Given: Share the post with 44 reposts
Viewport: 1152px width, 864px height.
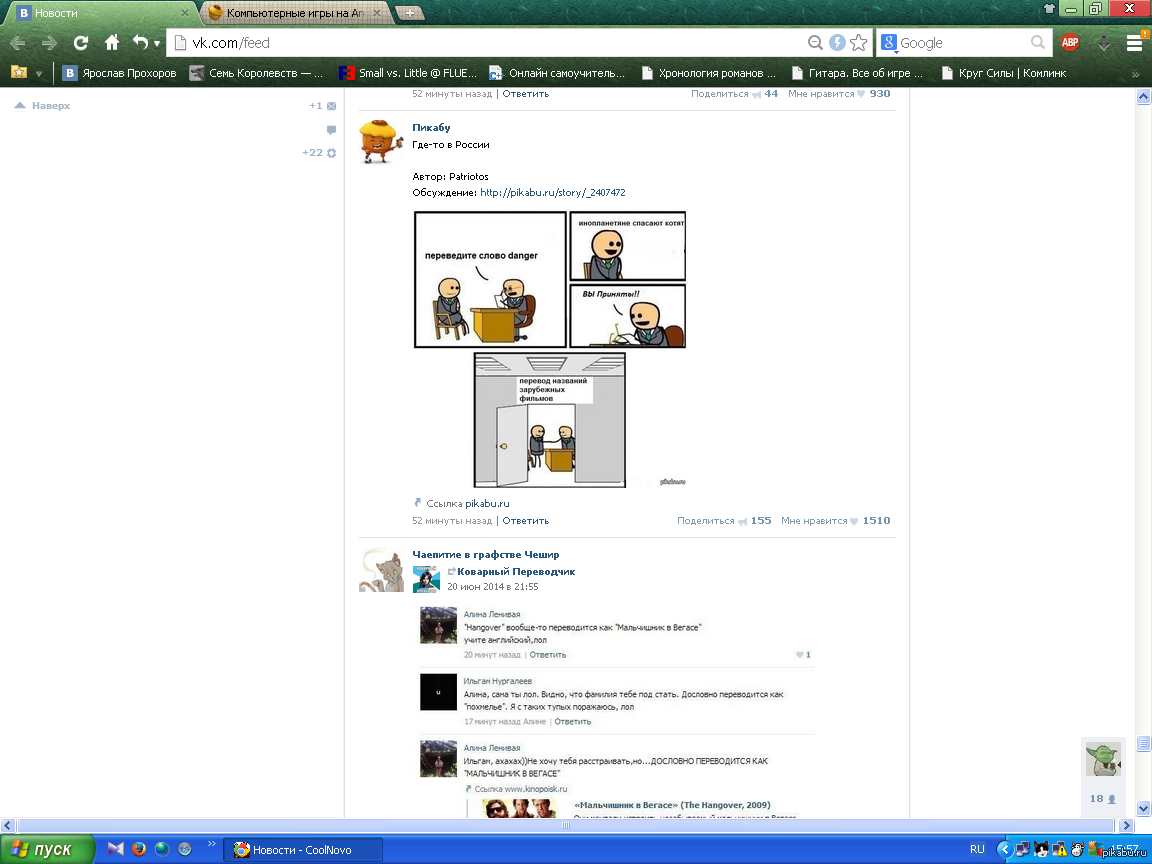Looking at the screenshot, I should pos(734,94).
